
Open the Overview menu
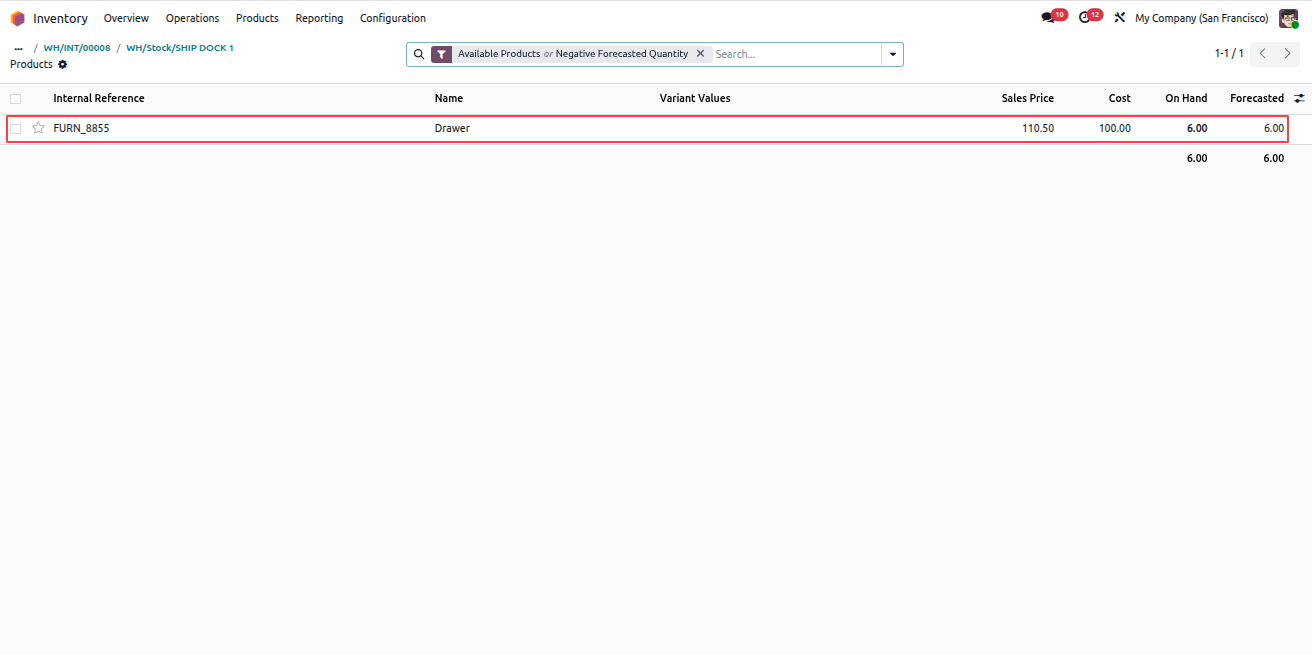[126, 18]
